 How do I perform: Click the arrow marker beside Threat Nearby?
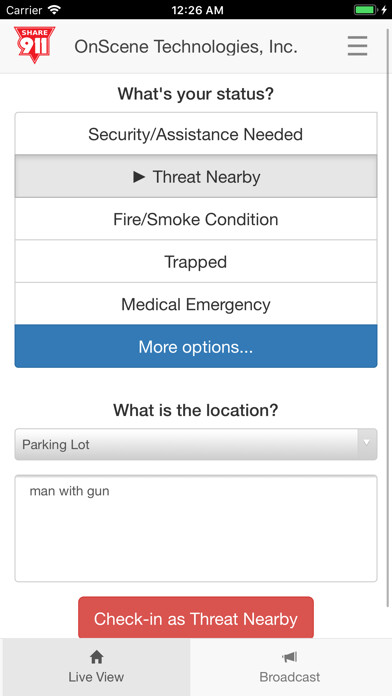139,177
